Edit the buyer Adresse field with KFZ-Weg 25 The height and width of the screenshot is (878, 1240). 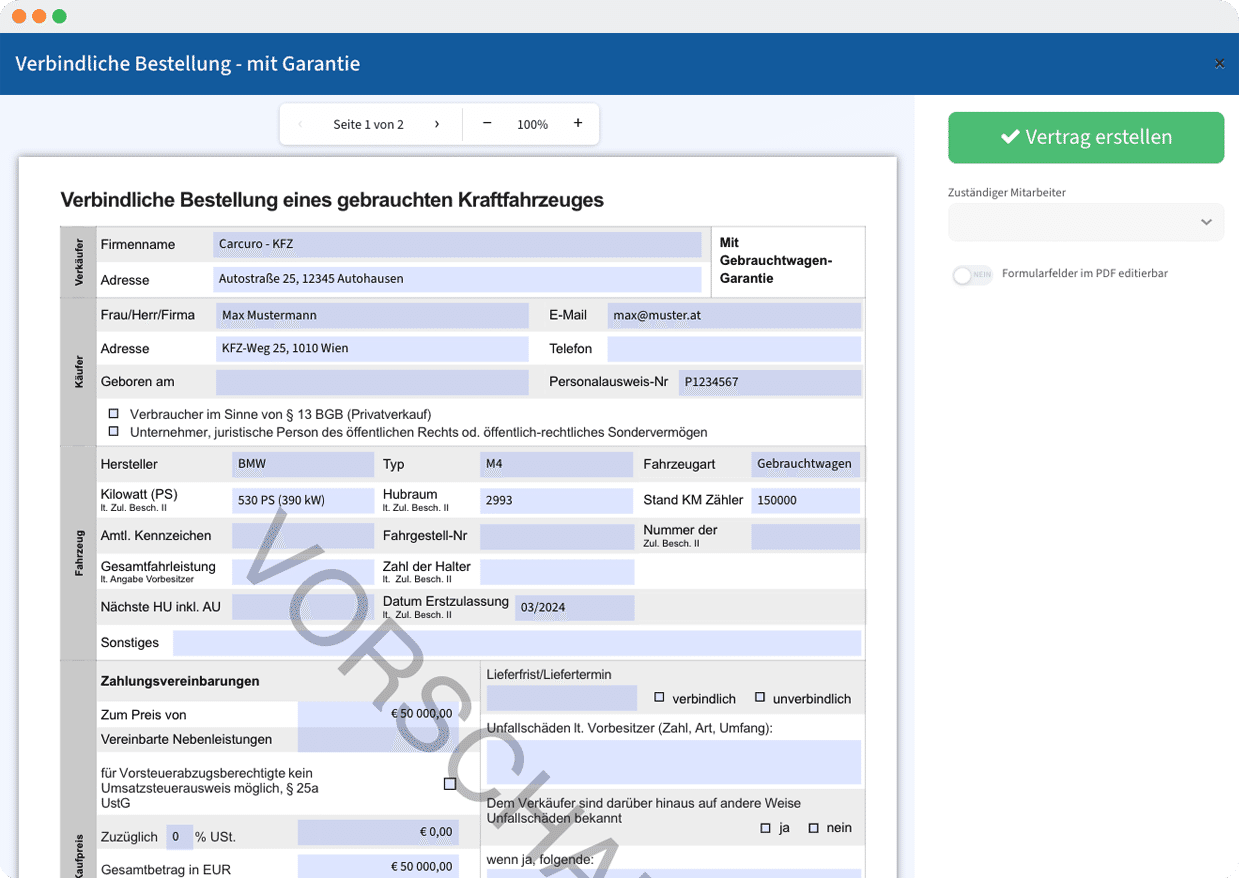372,349
